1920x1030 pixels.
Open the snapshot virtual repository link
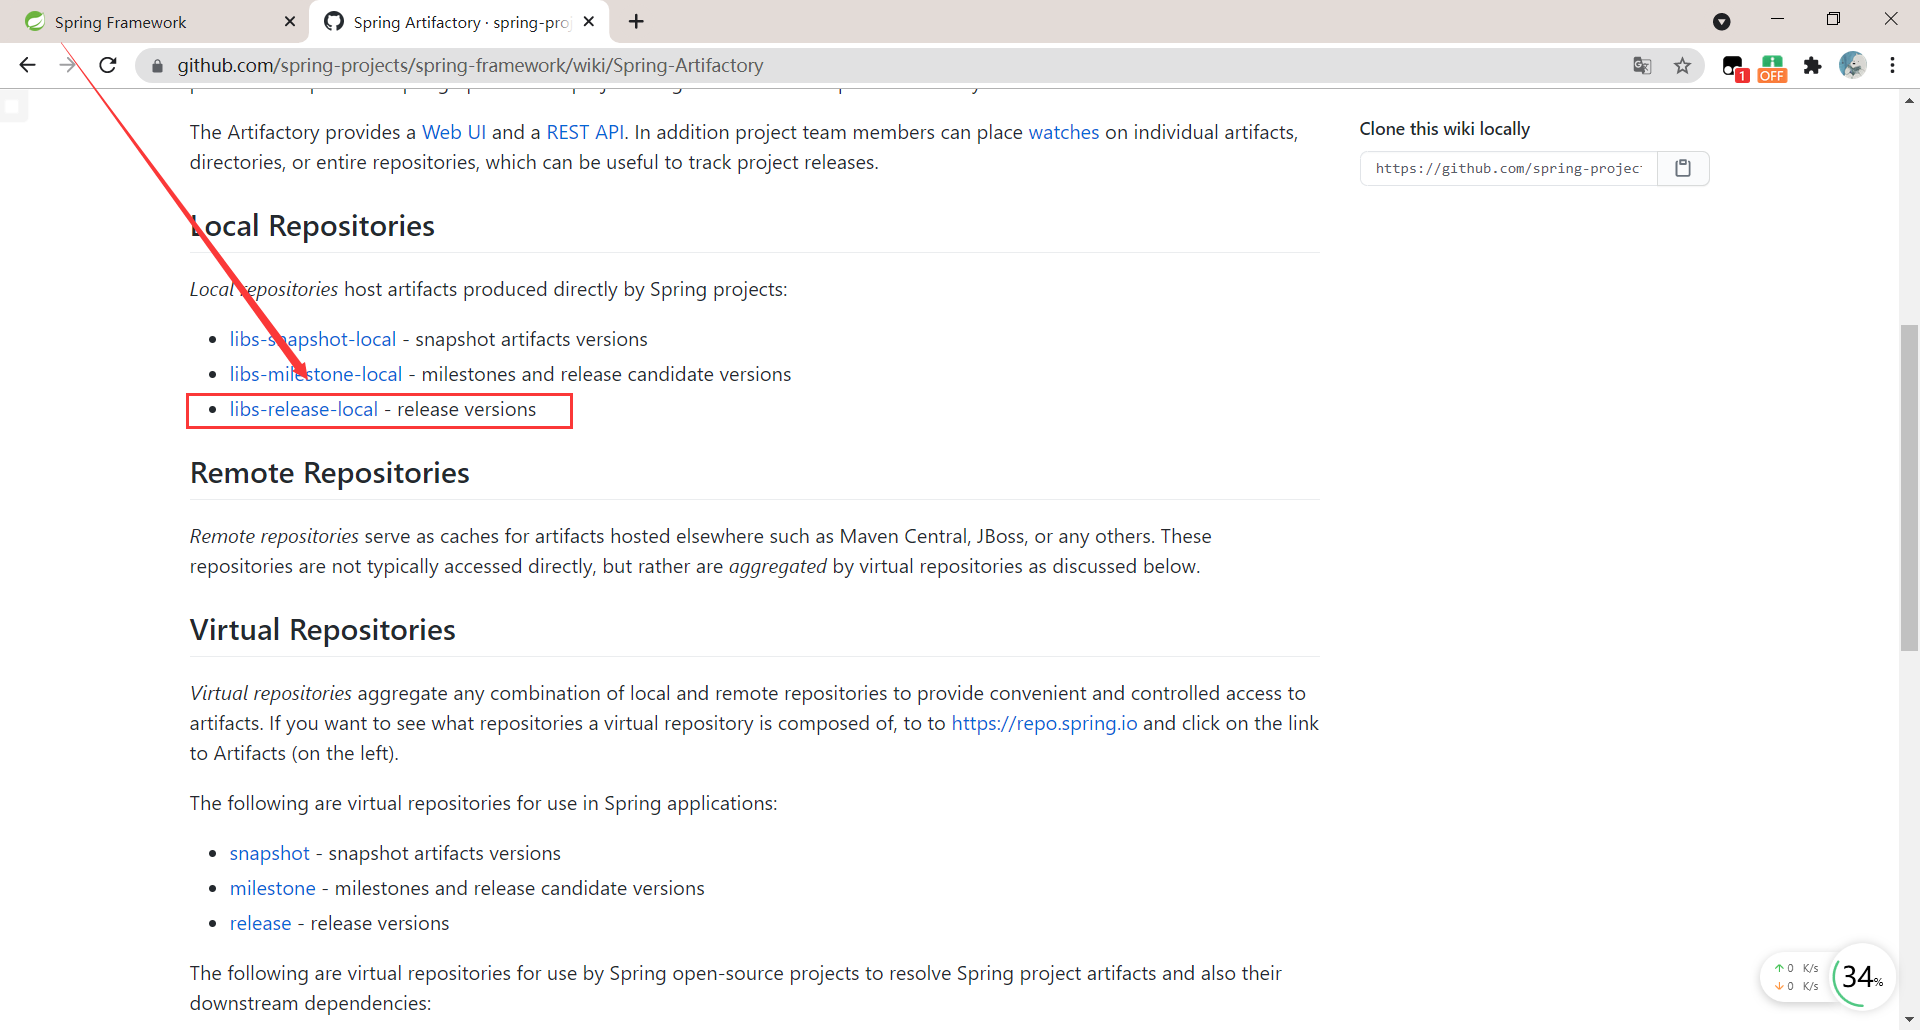tap(270, 853)
